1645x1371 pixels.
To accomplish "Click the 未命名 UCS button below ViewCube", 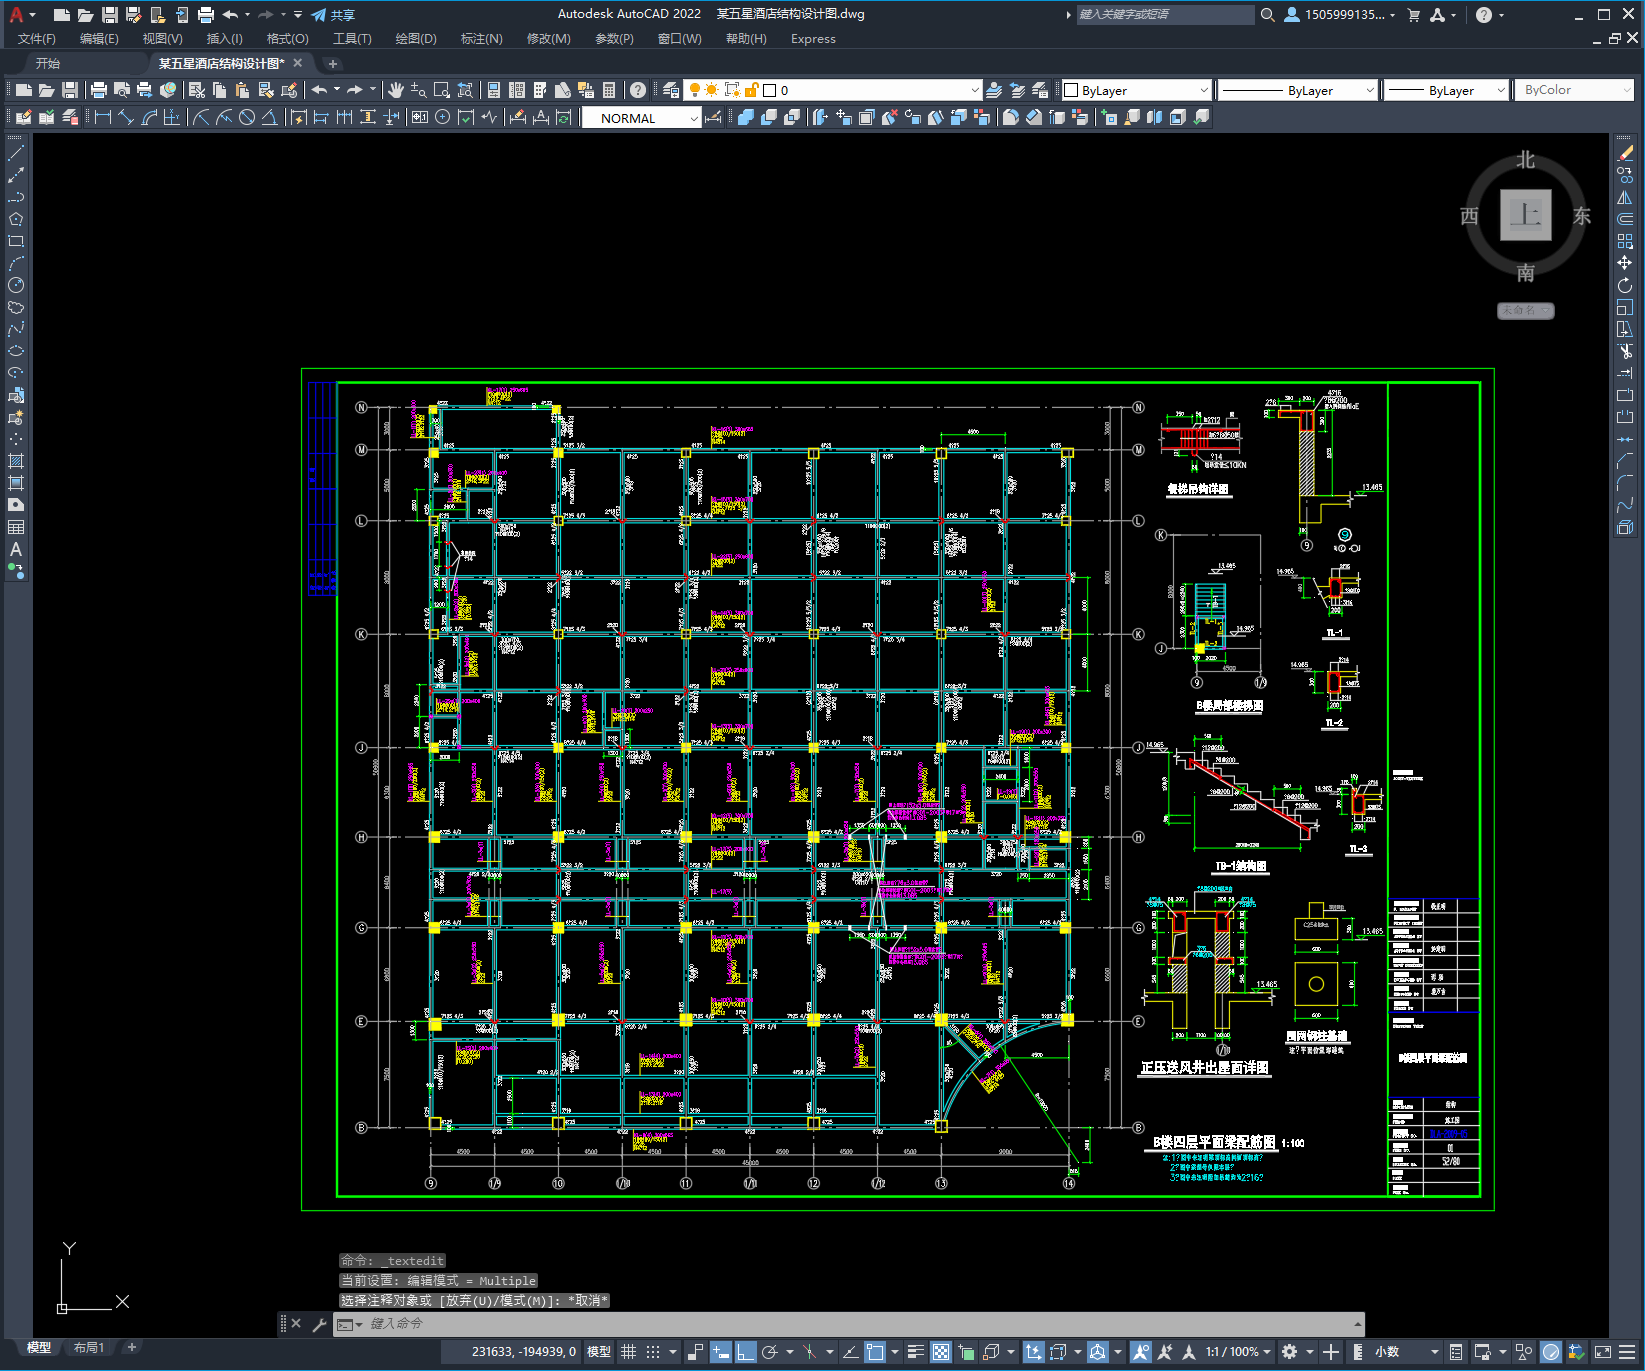I will 1525,310.
